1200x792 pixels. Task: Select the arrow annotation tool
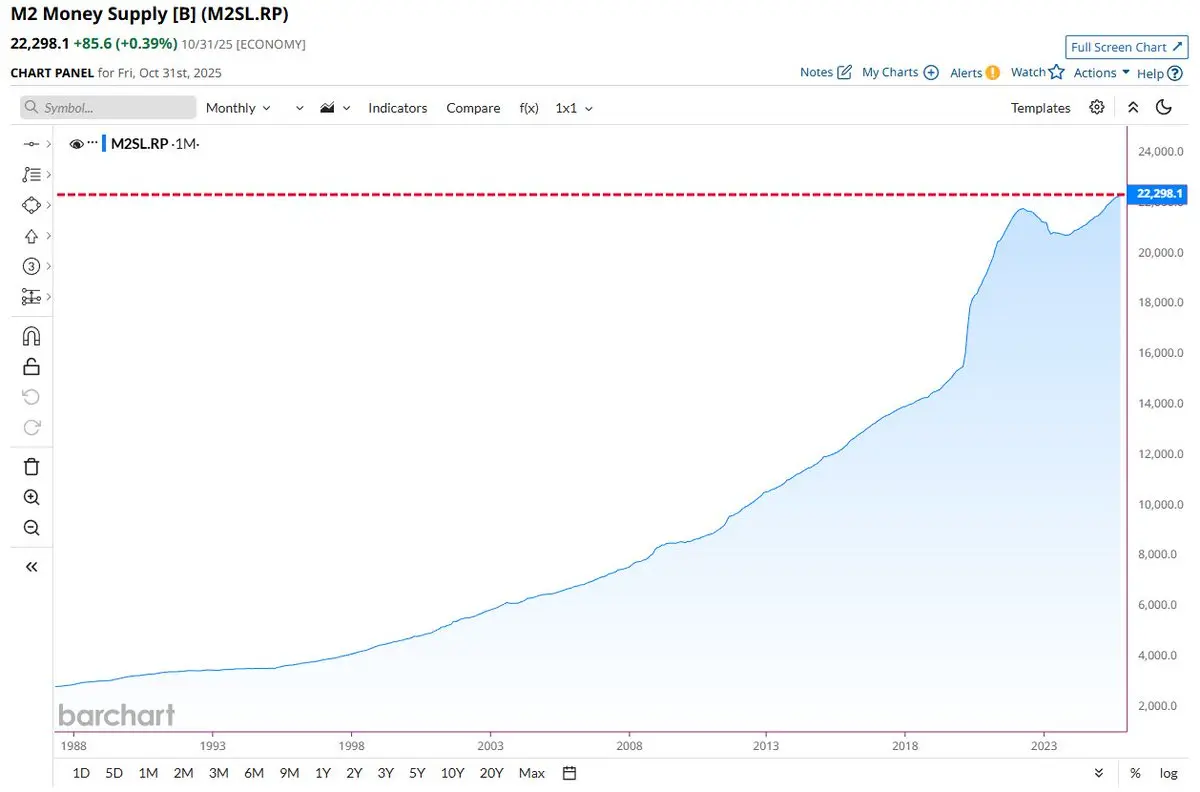coord(31,236)
